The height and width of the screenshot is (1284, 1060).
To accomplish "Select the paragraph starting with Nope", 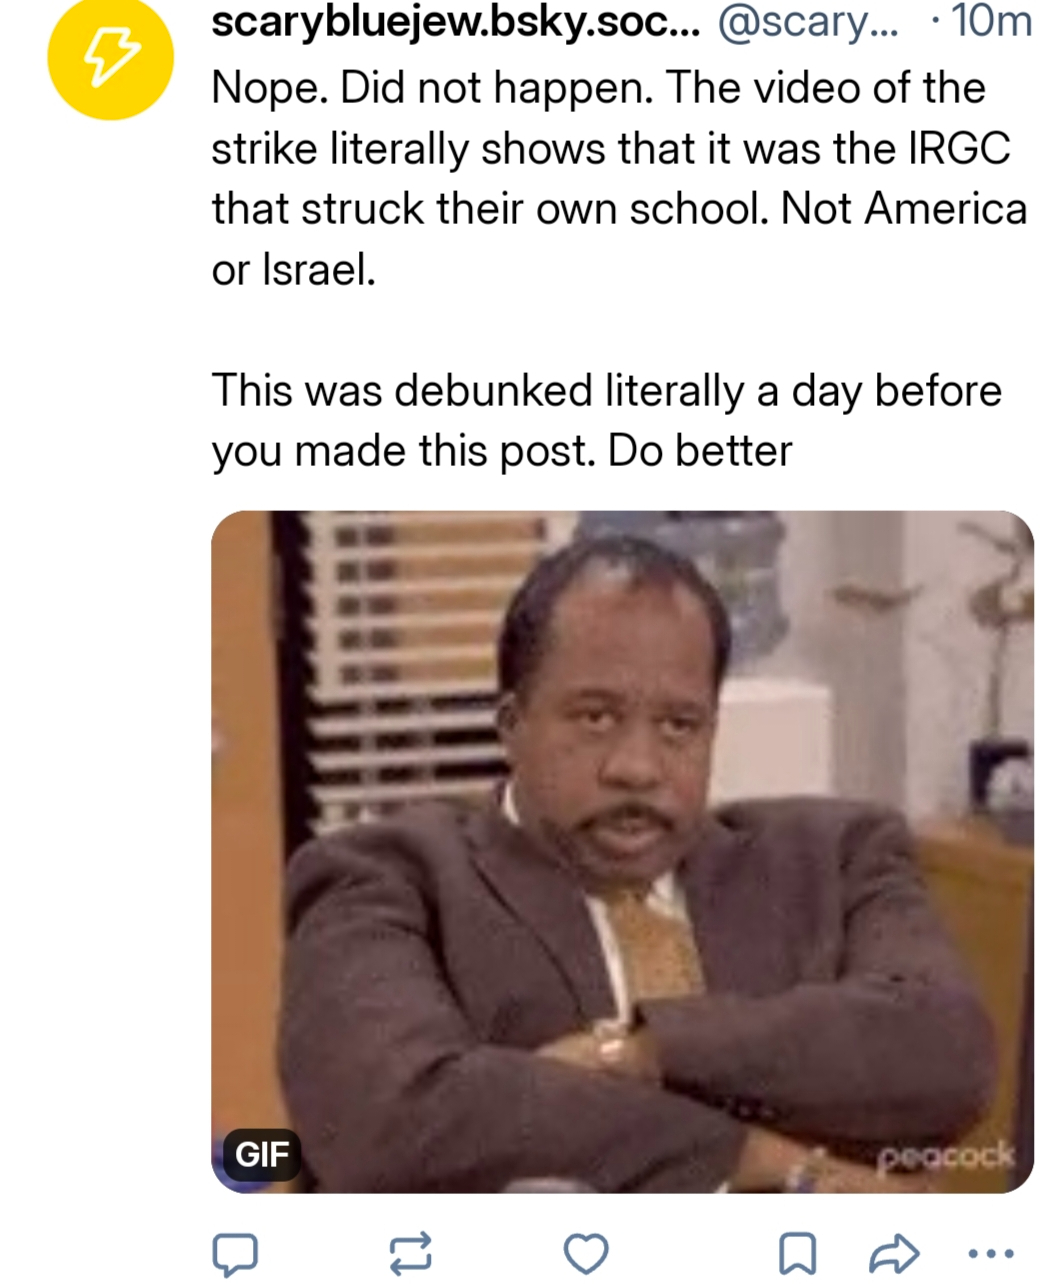I will coord(618,178).
